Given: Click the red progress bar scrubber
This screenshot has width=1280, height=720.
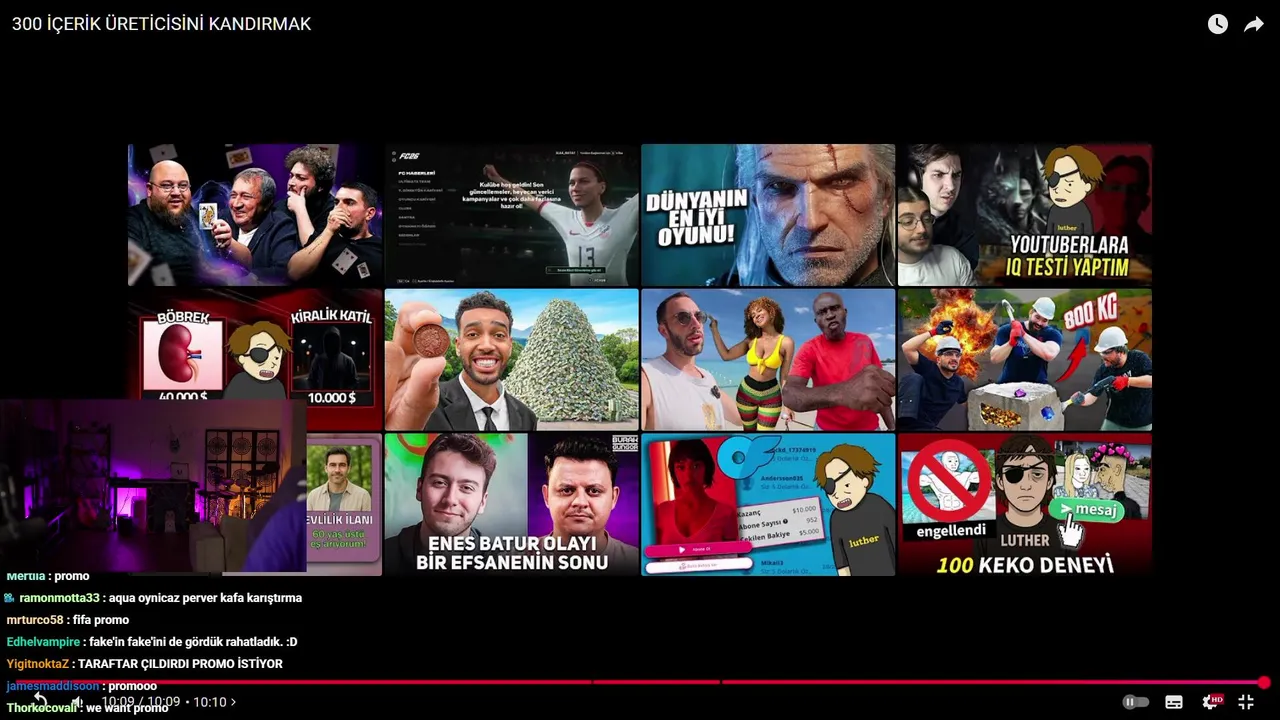Looking at the screenshot, I should (x=1264, y=683).
